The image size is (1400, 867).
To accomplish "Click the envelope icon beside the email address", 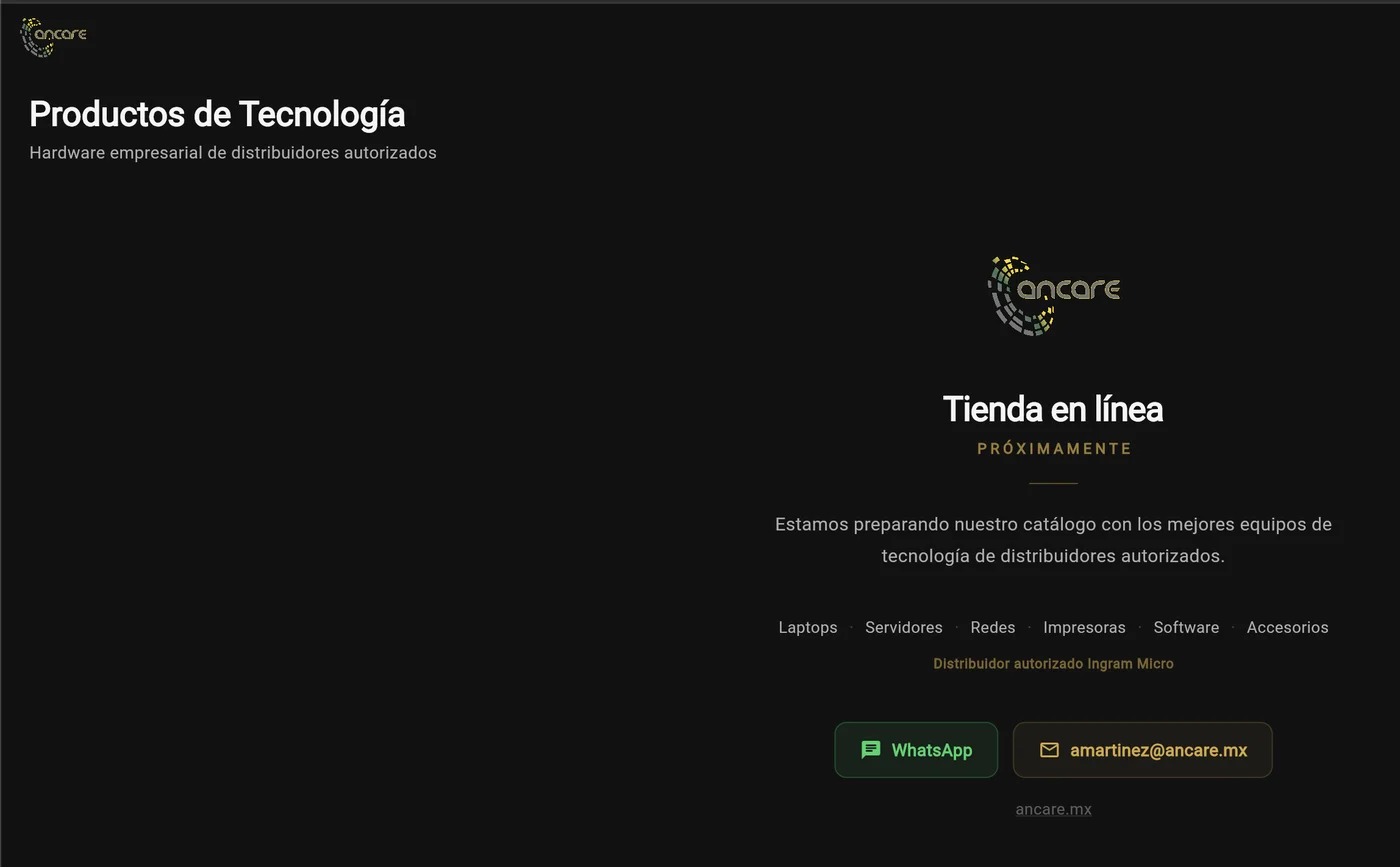I will [x=1049, y=750].
